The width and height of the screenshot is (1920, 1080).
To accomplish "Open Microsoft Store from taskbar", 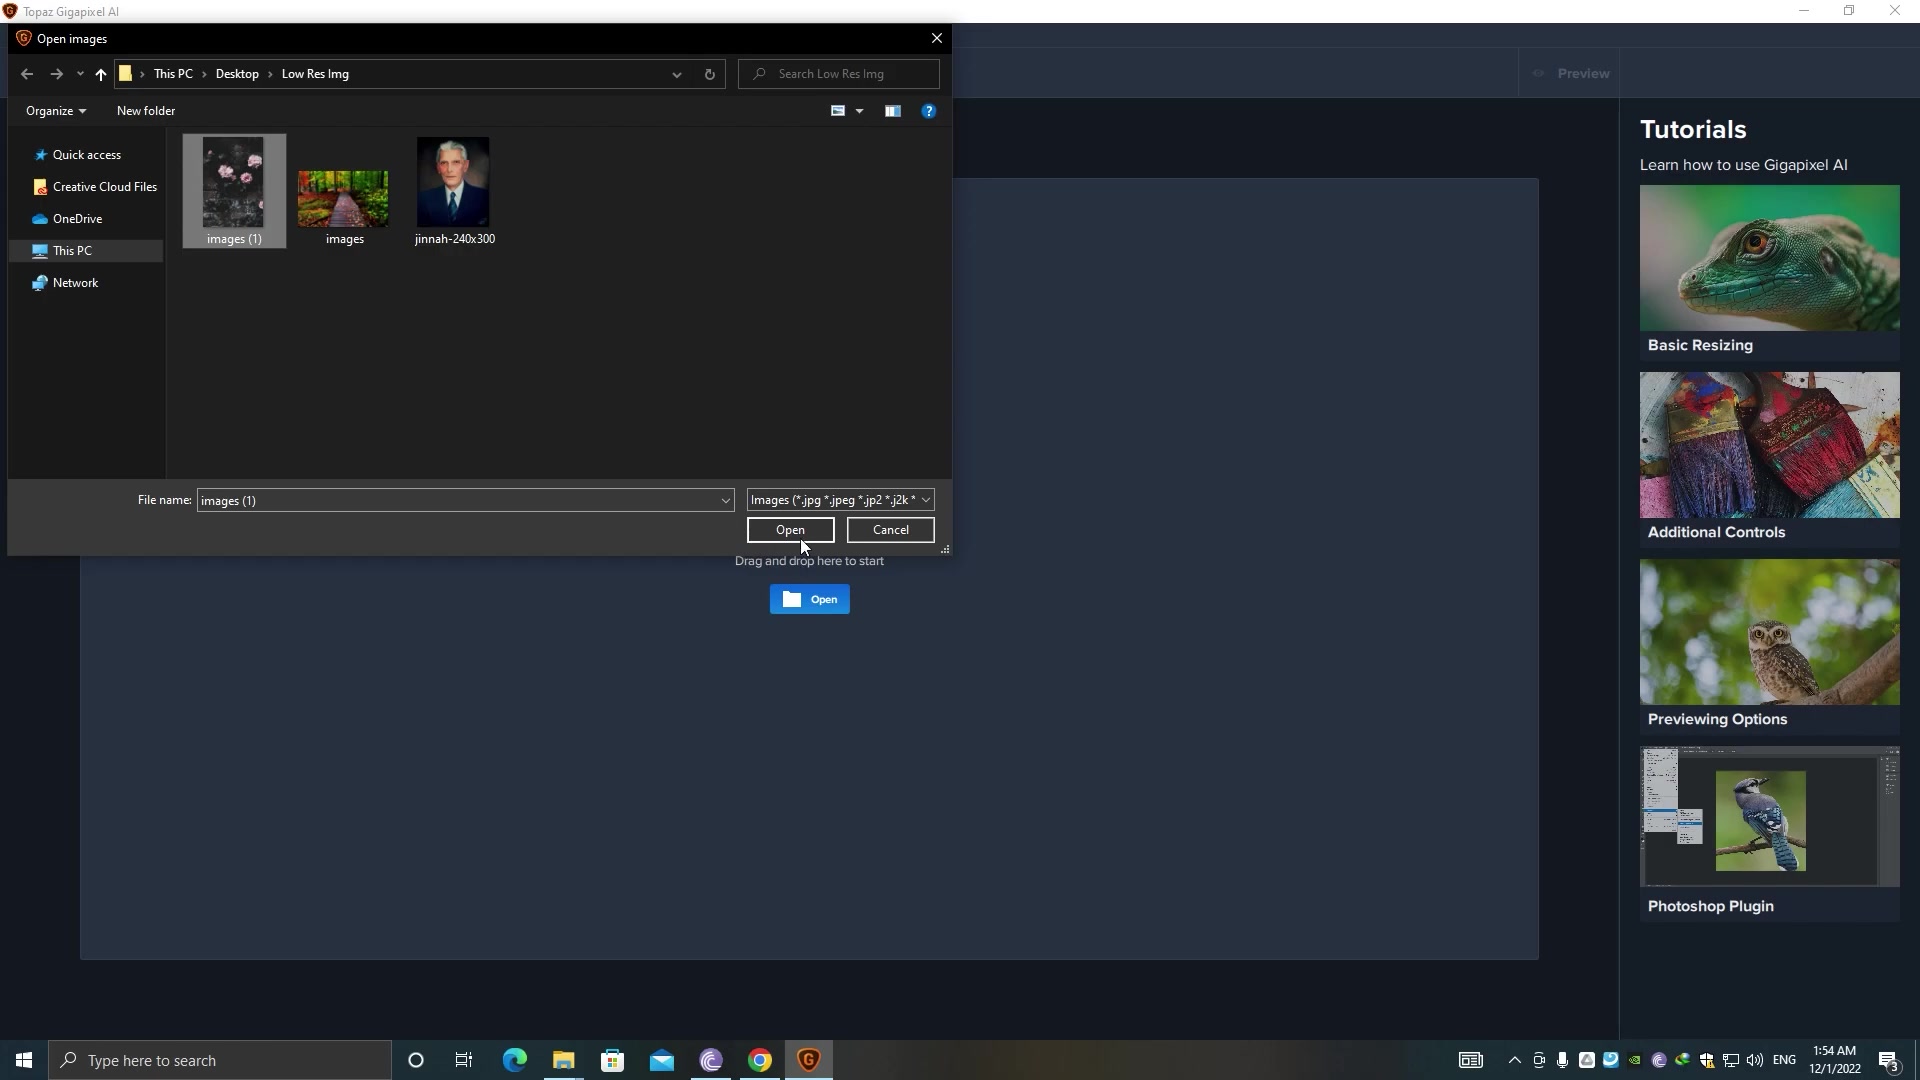I will click(x=612, y=1060).
